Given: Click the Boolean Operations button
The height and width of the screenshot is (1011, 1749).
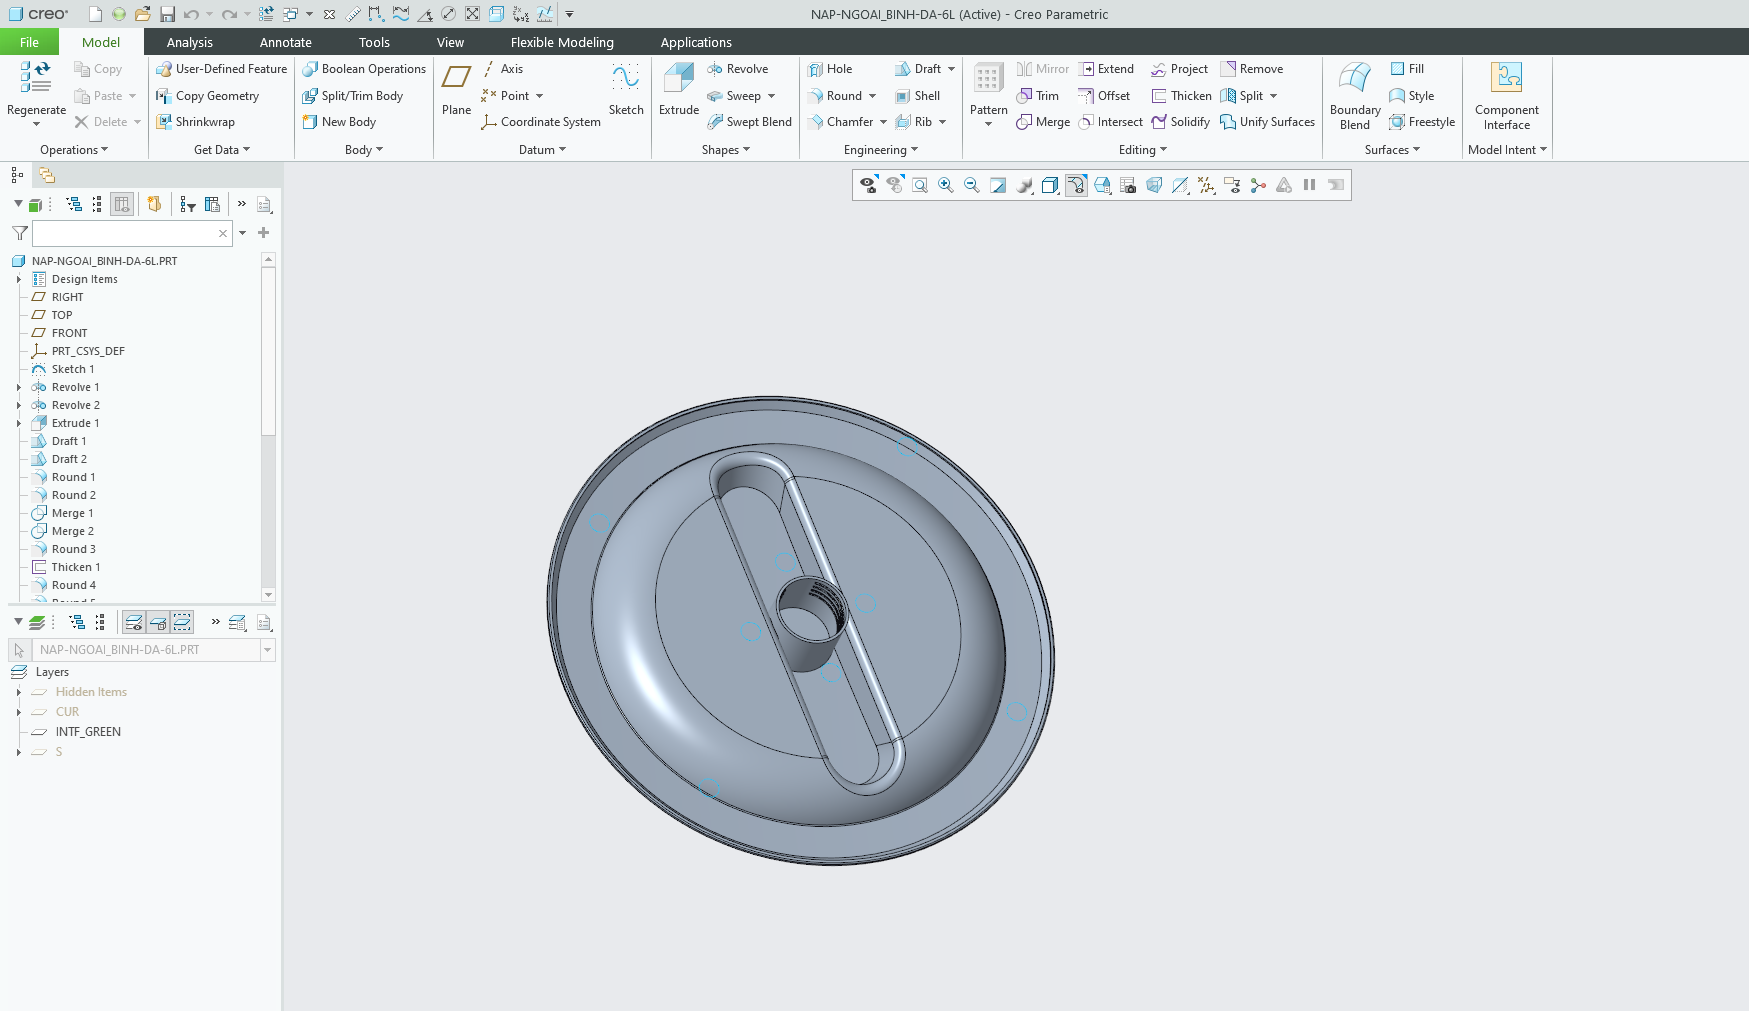Looking at the screenshot, I should (x=364, y=69).
